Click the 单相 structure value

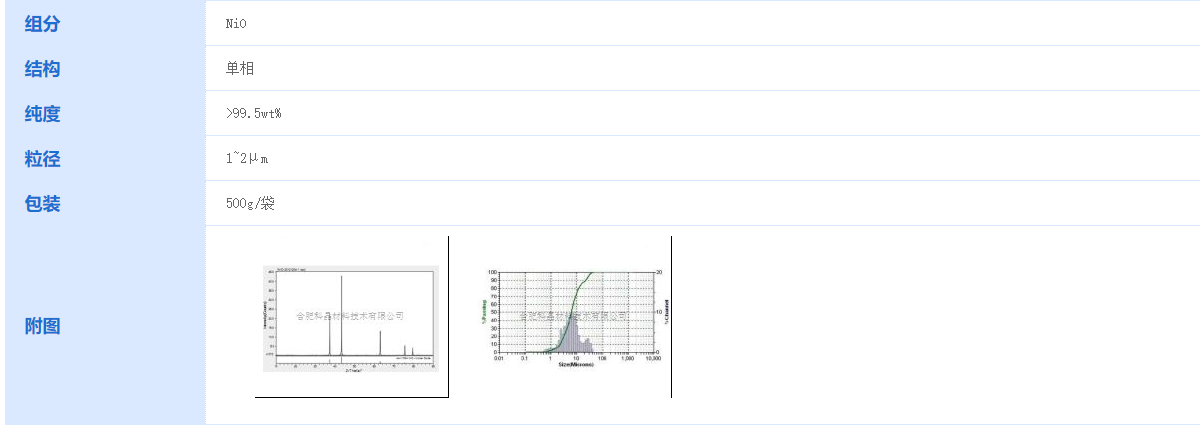240,69
